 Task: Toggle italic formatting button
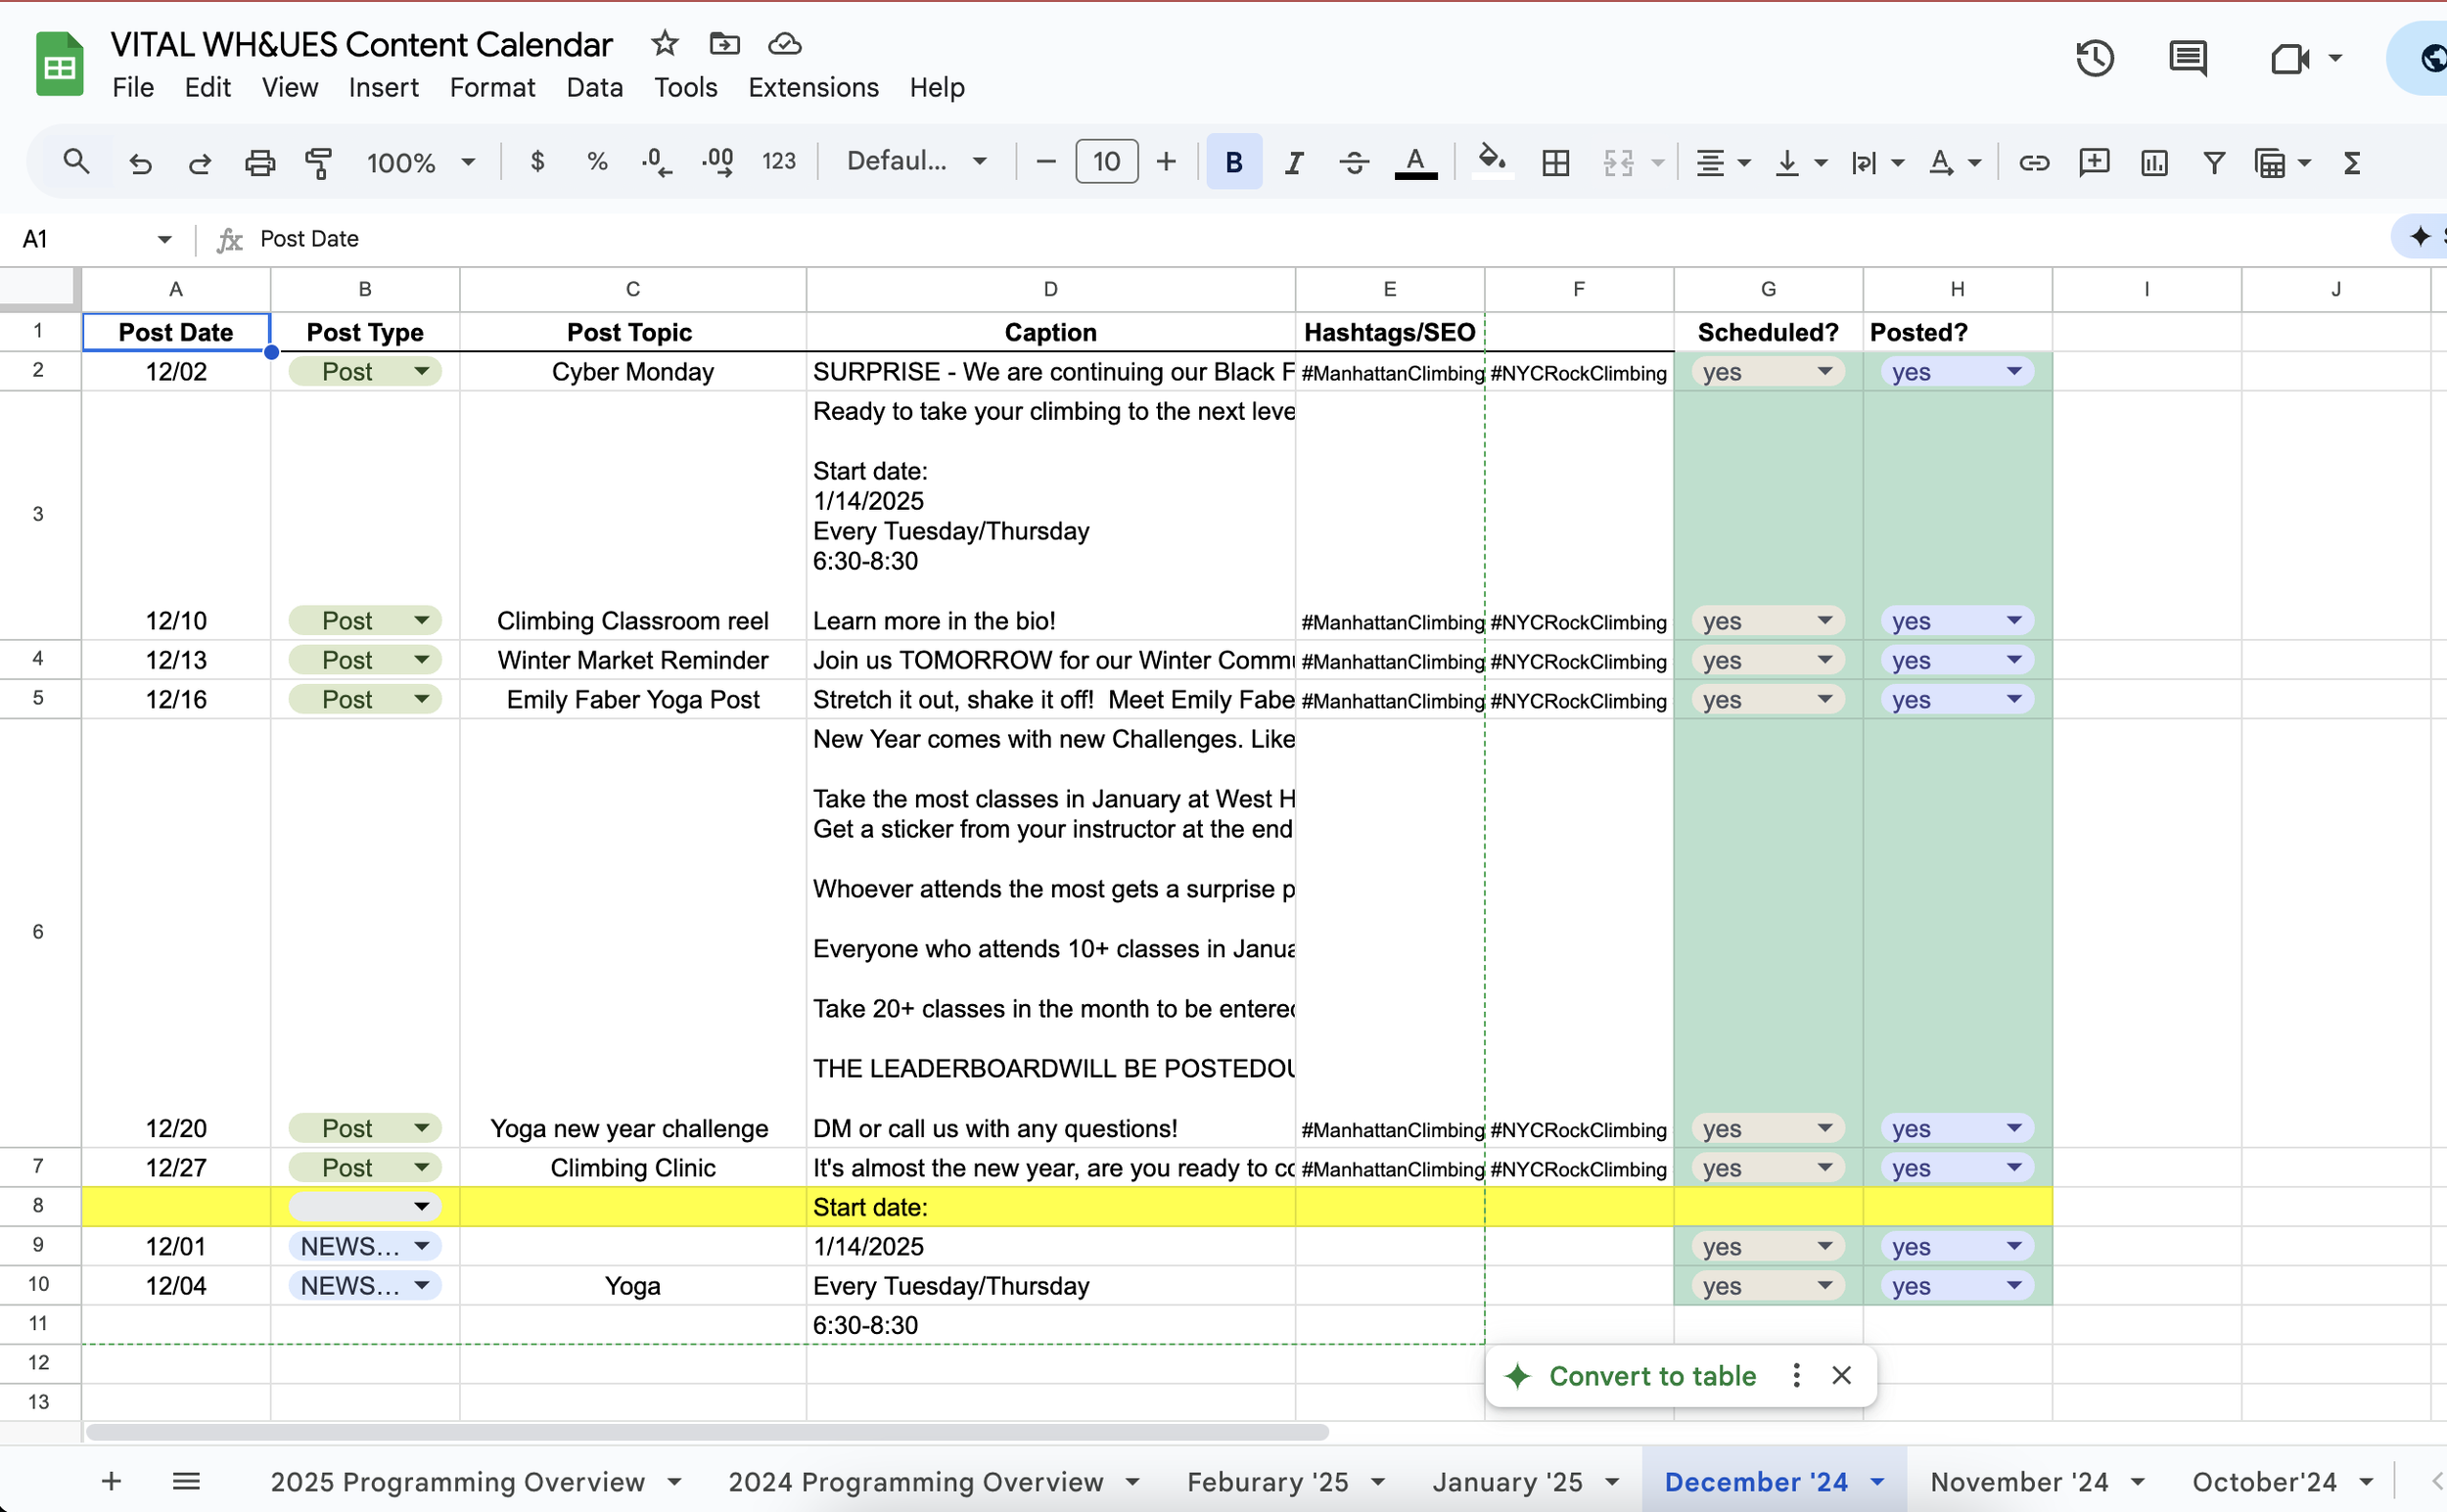1293,162
